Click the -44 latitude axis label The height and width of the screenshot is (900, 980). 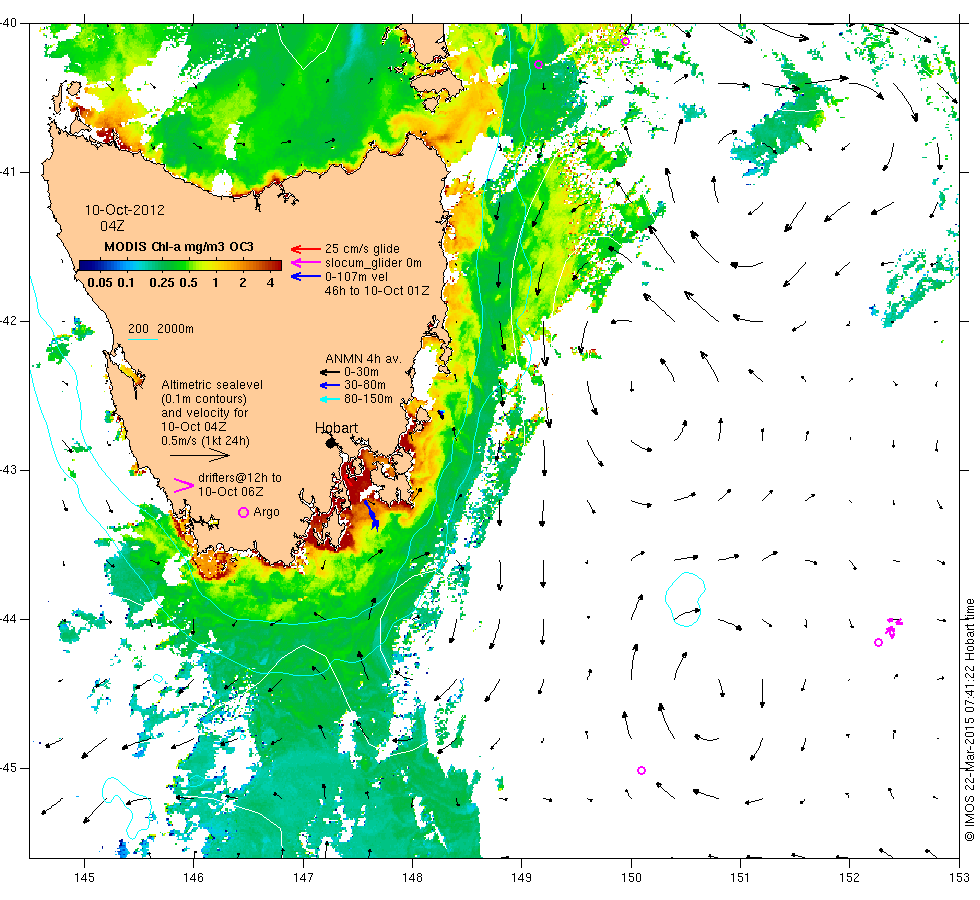coord(9,619)
